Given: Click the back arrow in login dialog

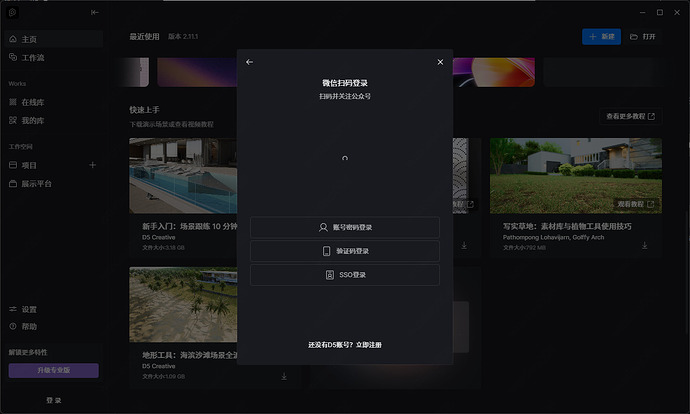Looking at the screenshot, I should tap(250, 62).
